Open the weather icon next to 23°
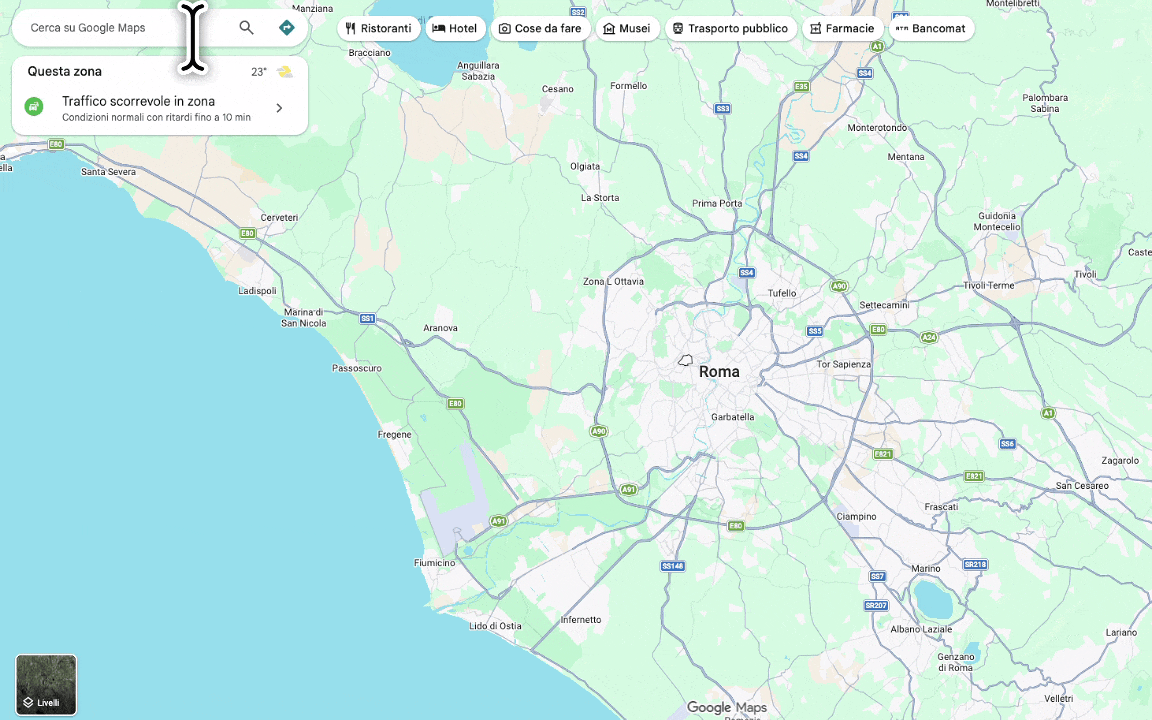 pos(284,71)
